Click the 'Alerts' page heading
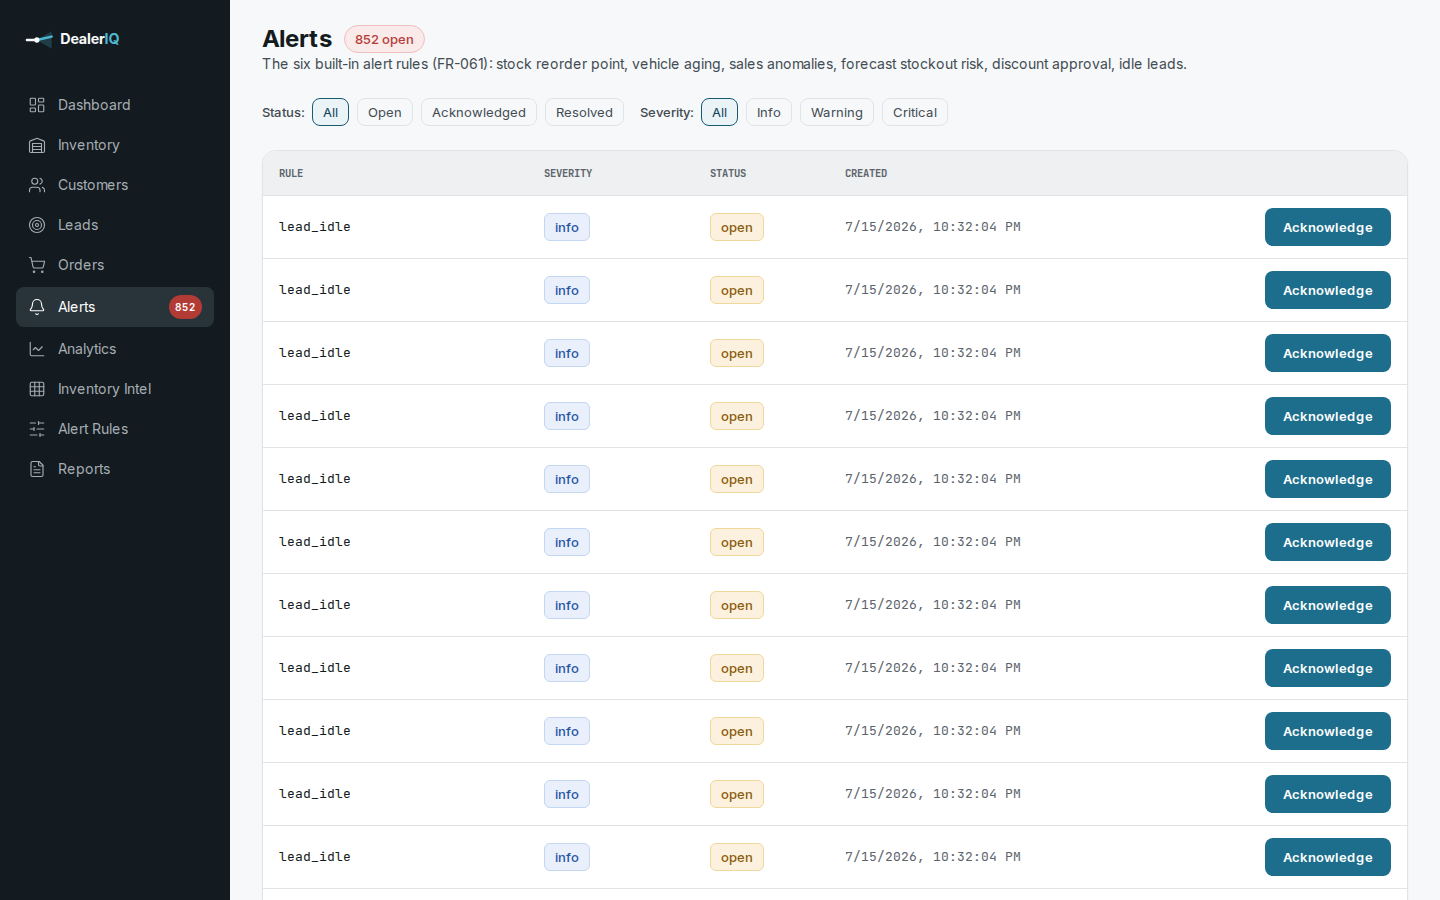1440x900 pixels. (297, 39)
